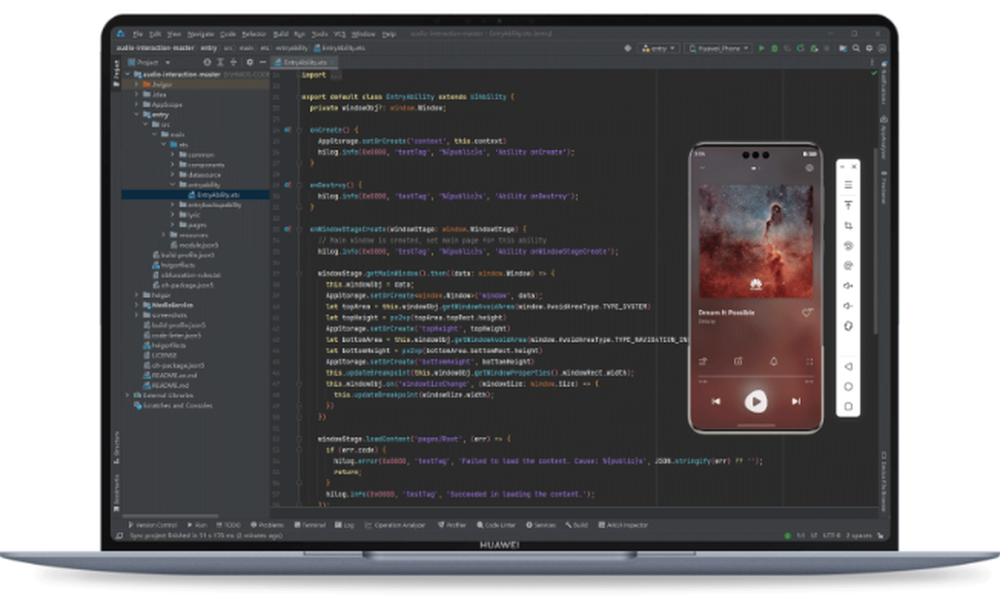The width and height of the screenshot is (1000, 612).
Task: Collapse the entry module folder
Action: (136, 115)
